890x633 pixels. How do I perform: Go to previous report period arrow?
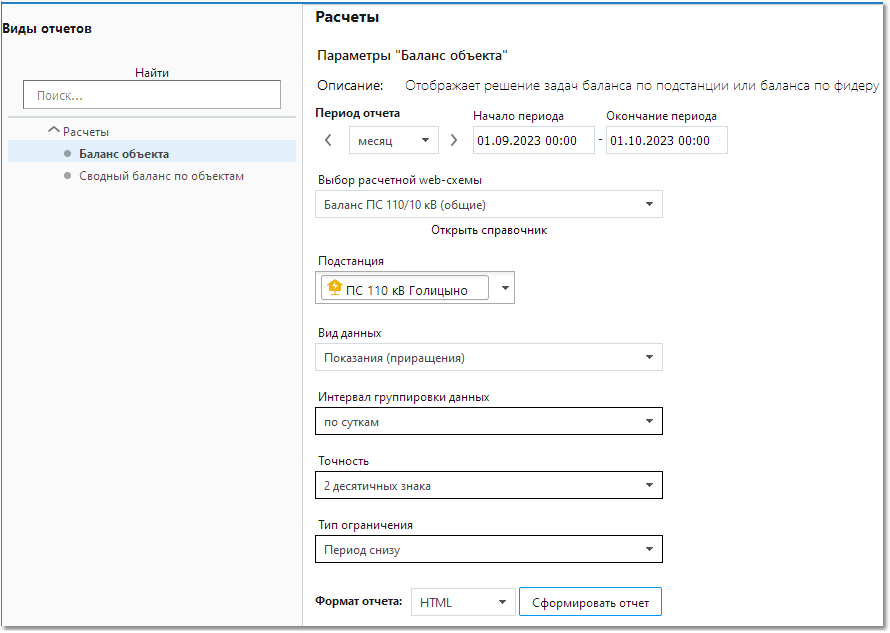pos(328,140)
